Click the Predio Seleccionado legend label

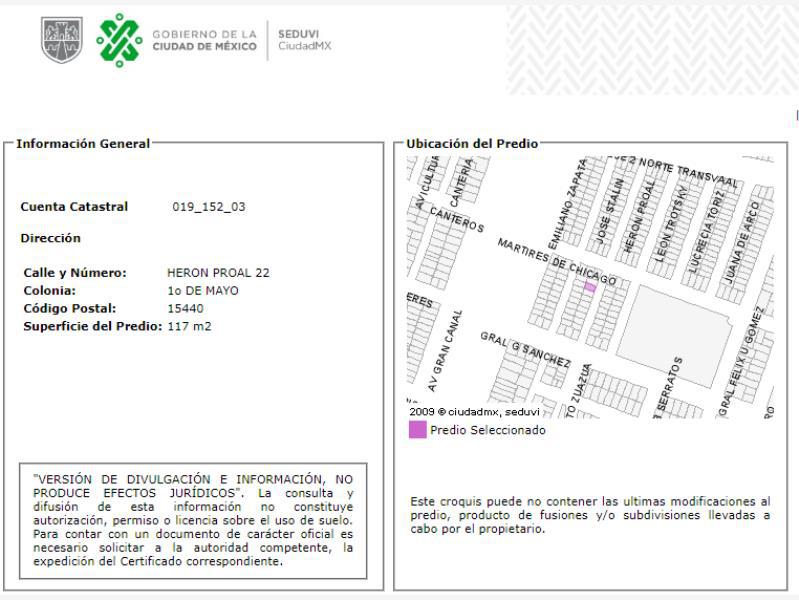tap(488, 430)
